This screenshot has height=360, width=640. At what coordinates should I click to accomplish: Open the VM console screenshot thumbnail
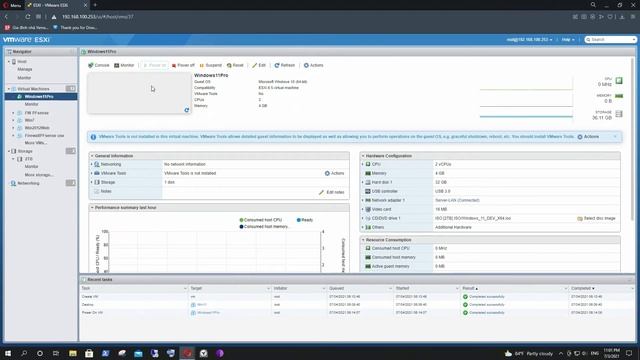[139, 93]
